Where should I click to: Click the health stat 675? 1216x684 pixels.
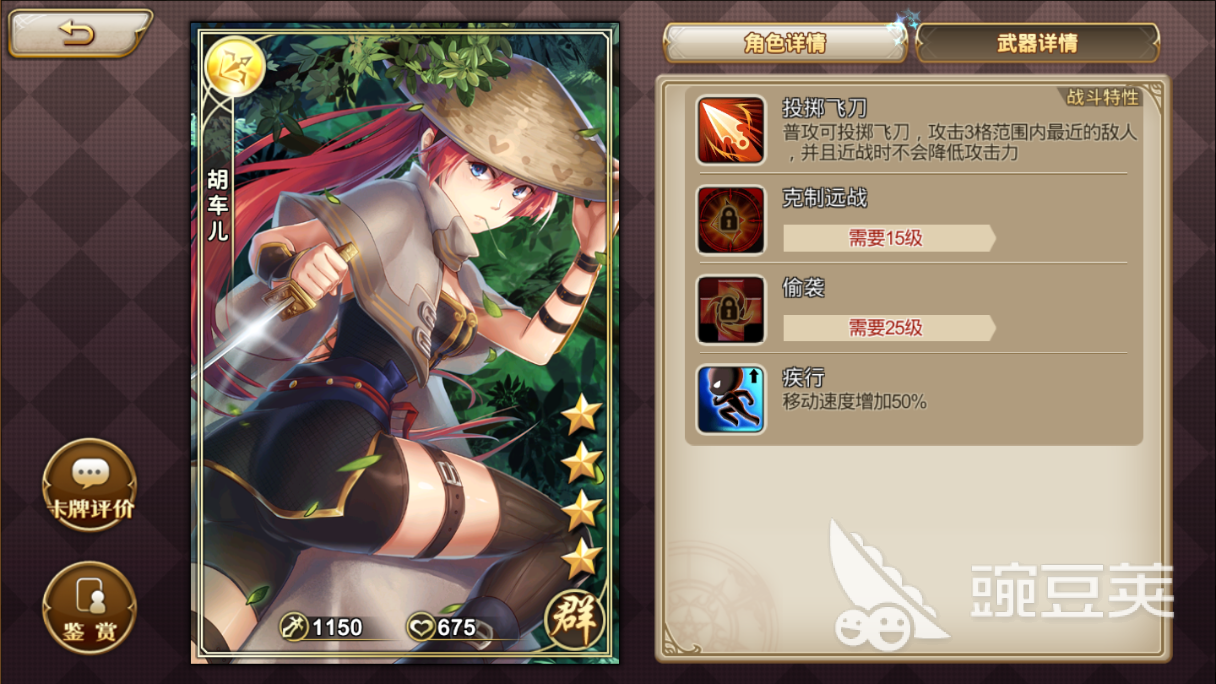pyautogui.click(x=442, y=628)
